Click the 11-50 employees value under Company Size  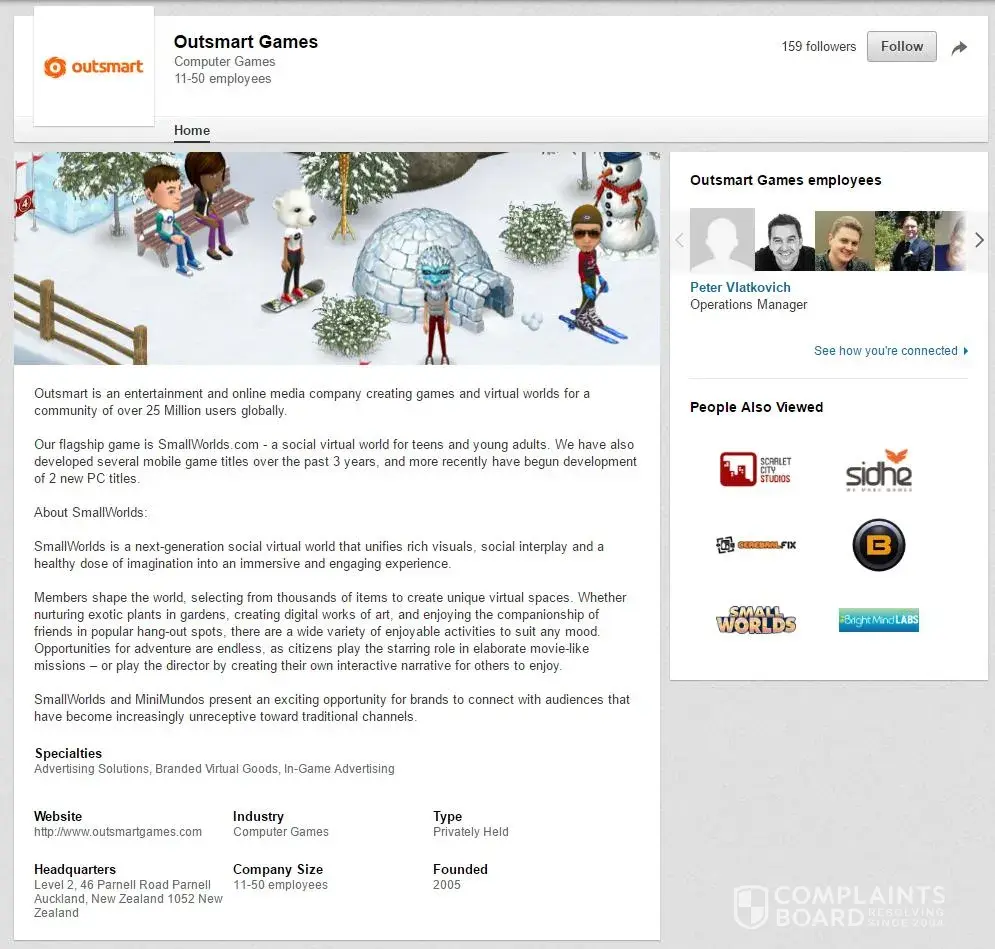pyautogui.click(x=280, y=884)
